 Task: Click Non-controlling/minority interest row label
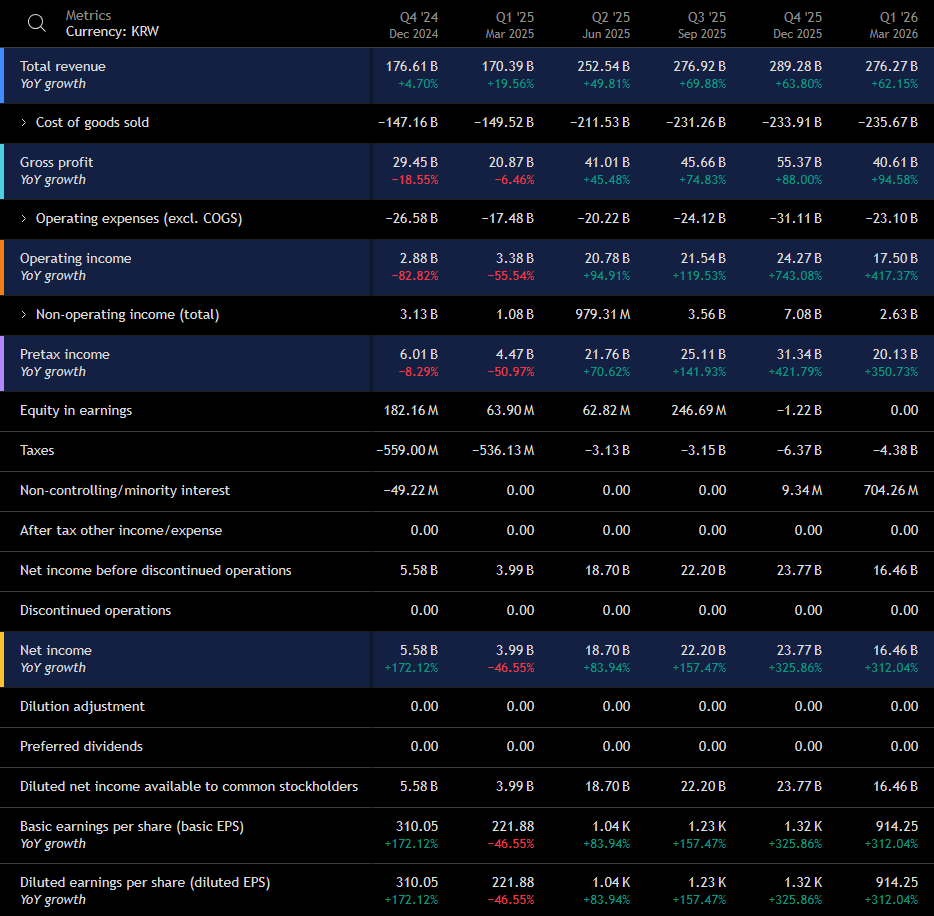[124, 490]
